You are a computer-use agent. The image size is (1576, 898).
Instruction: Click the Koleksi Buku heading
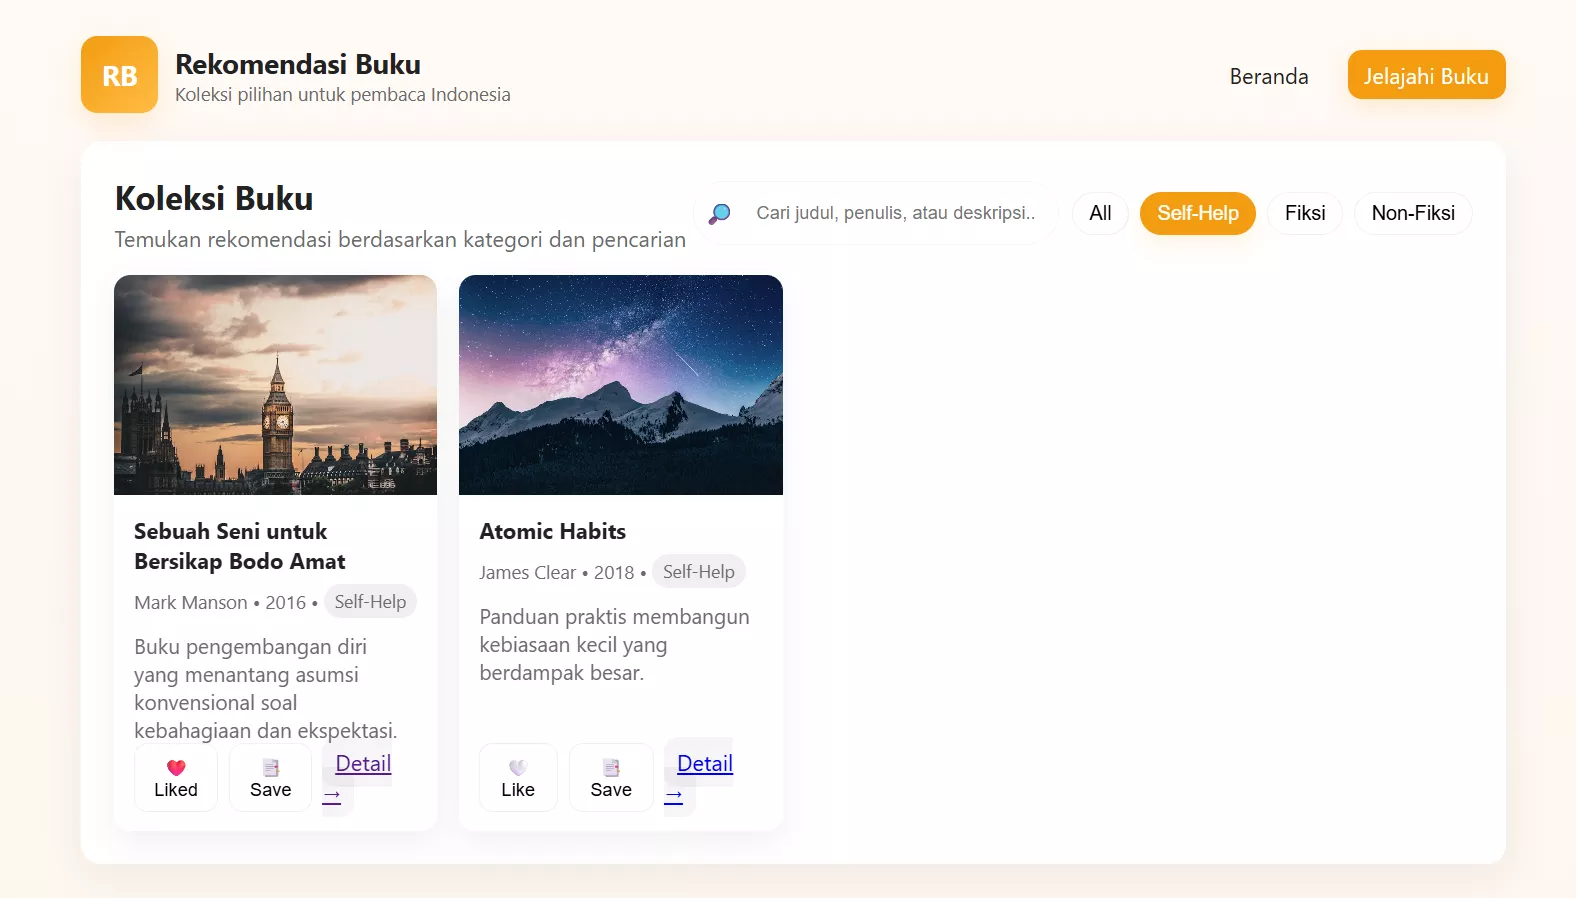[214, 198]
